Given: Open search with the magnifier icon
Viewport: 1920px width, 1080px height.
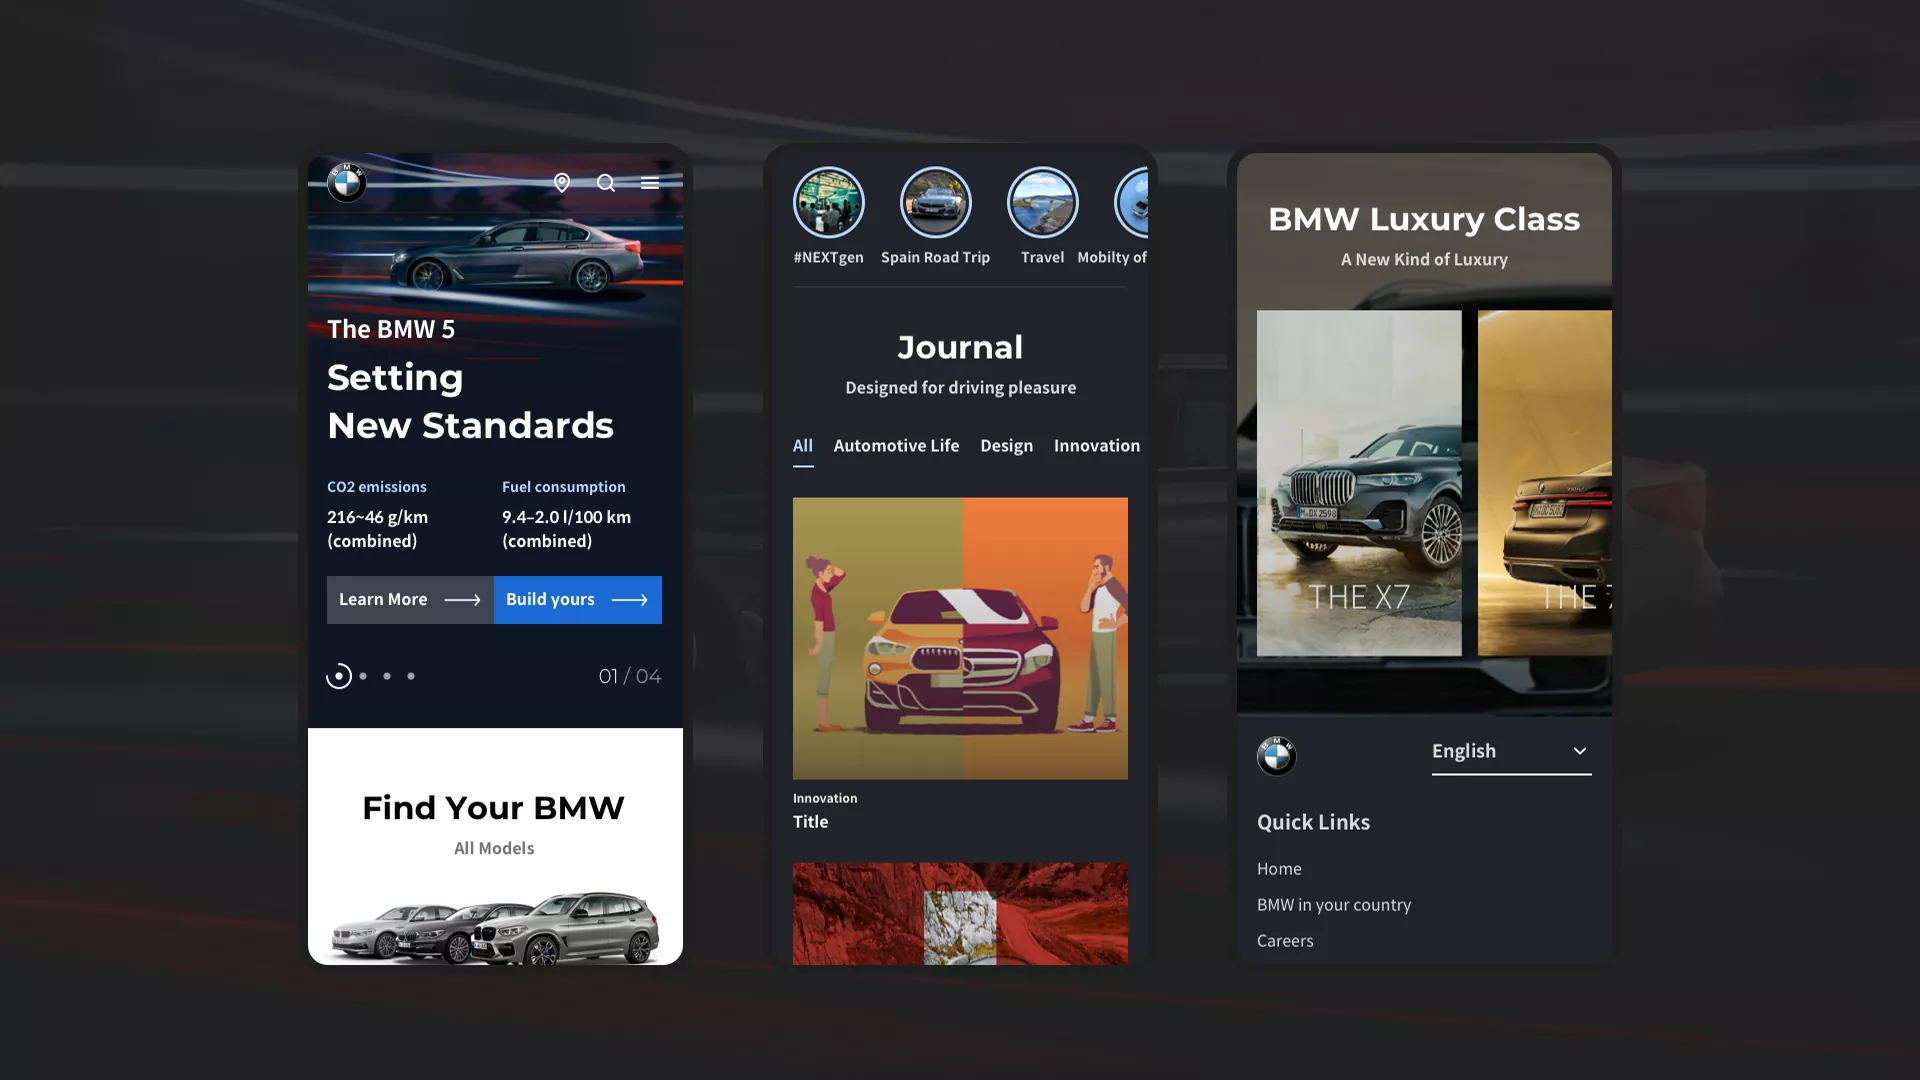Looking at the screenshot, I should coord(606,183).
